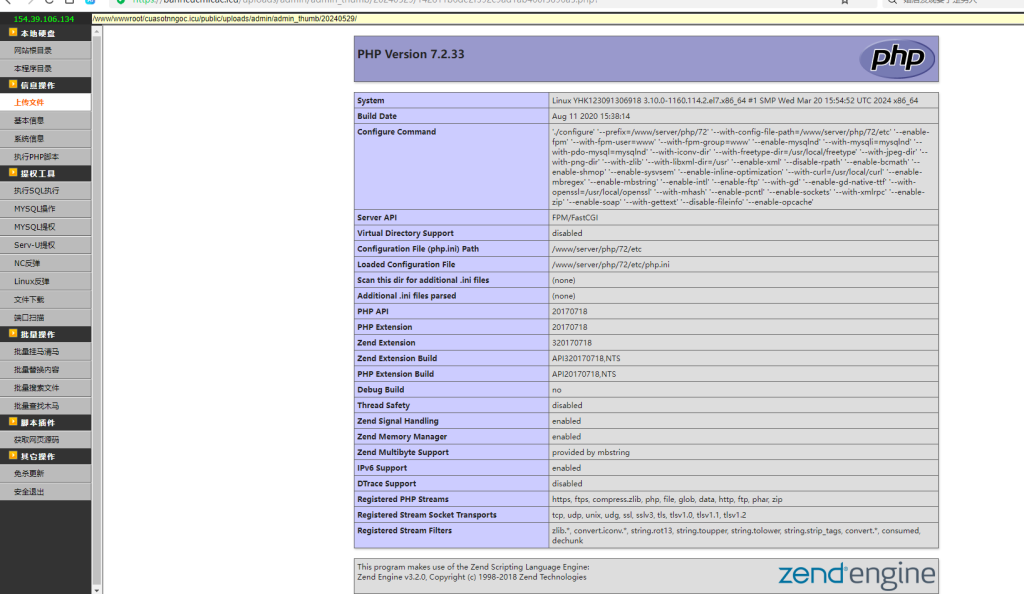This screenshot has height=594, width=1024.
Task: Click the sidebar scrollbar down arrow
Action: coord(97,589)
